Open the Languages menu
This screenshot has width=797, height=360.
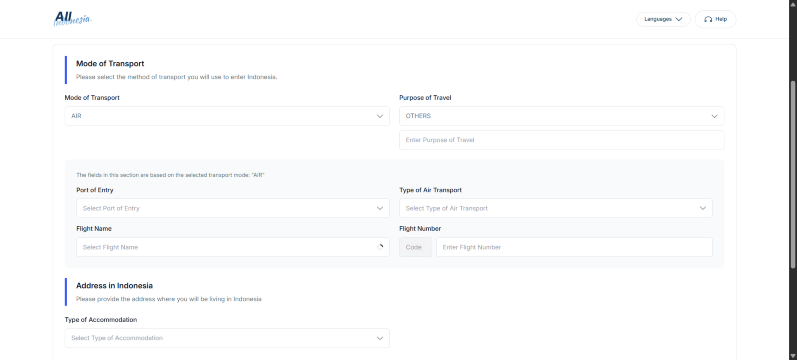[x=663, y=19]
